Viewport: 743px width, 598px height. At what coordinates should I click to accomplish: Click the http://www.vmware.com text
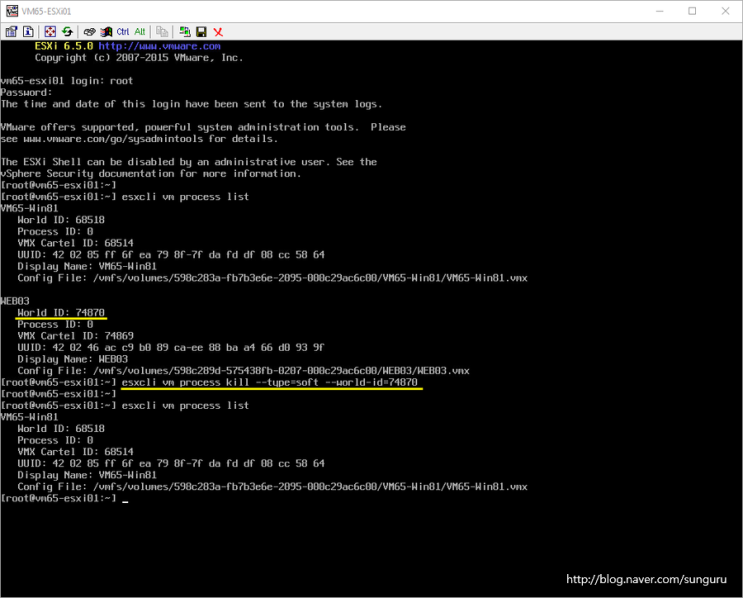(x=160, y=46)
